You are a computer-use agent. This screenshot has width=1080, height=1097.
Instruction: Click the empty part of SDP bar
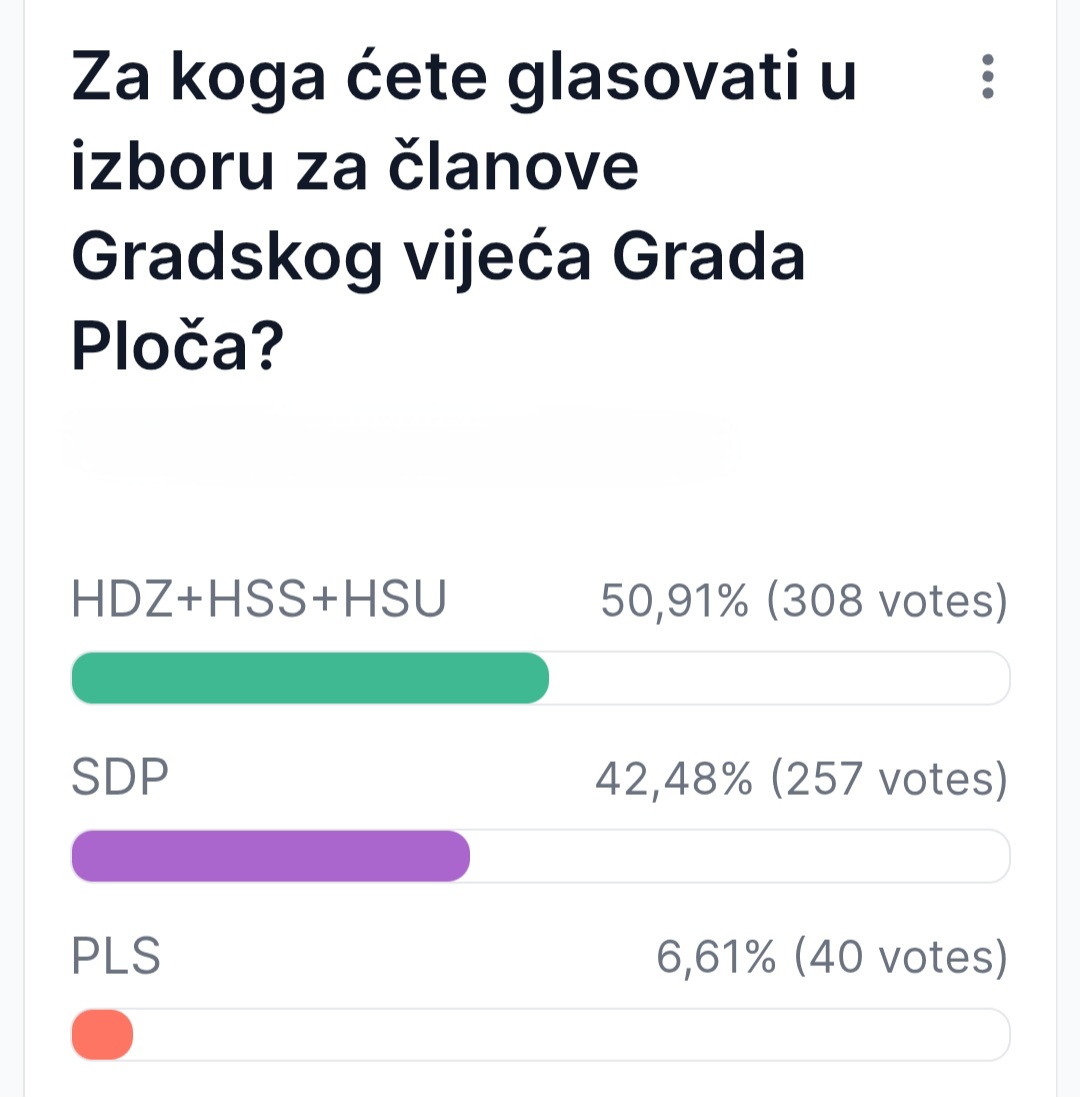740,856
